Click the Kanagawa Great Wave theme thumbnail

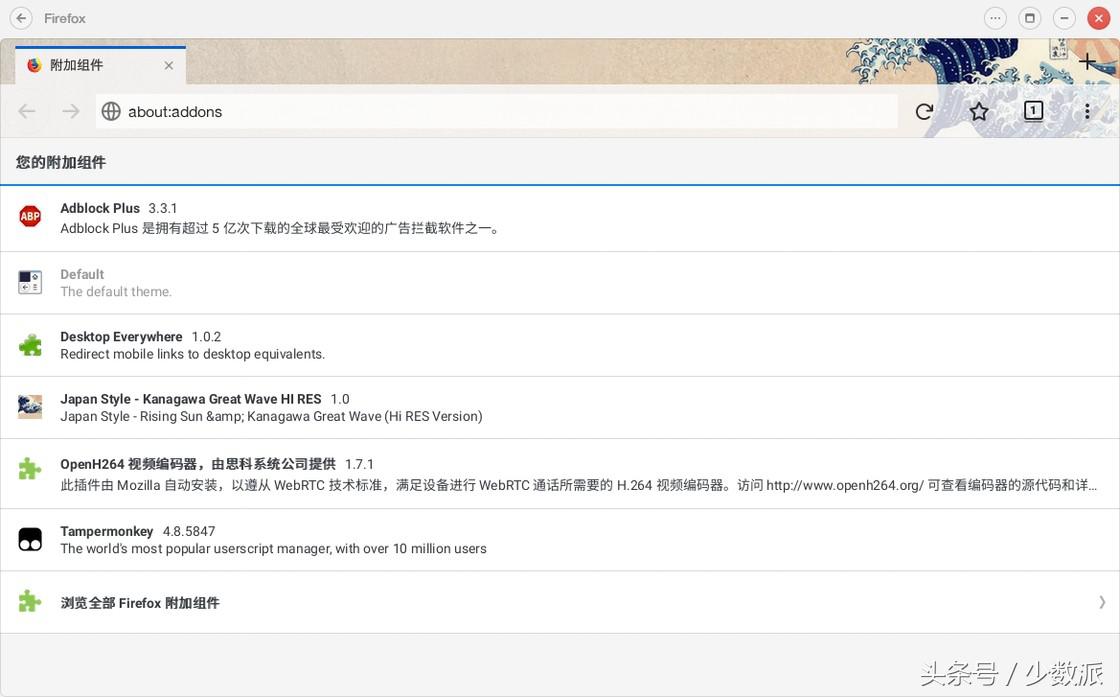pos(30,407)
